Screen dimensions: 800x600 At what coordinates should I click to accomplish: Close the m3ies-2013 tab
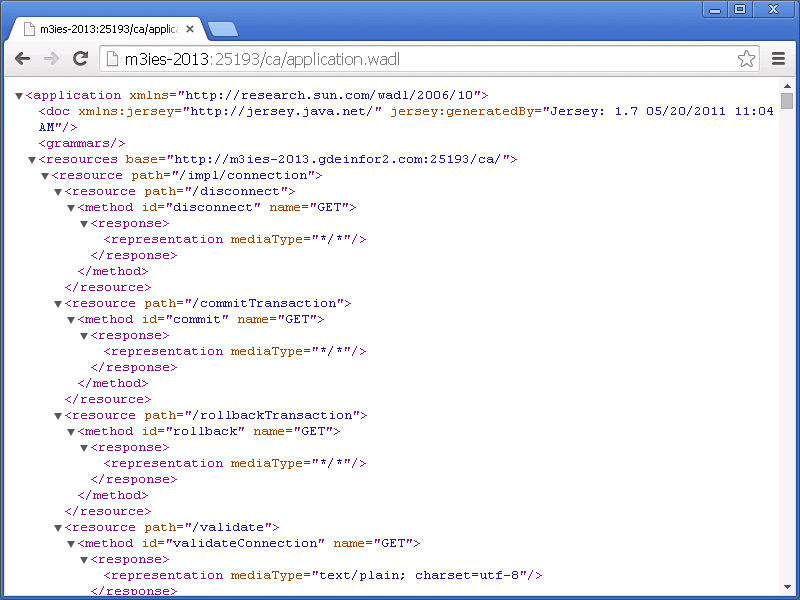point(190,29)
